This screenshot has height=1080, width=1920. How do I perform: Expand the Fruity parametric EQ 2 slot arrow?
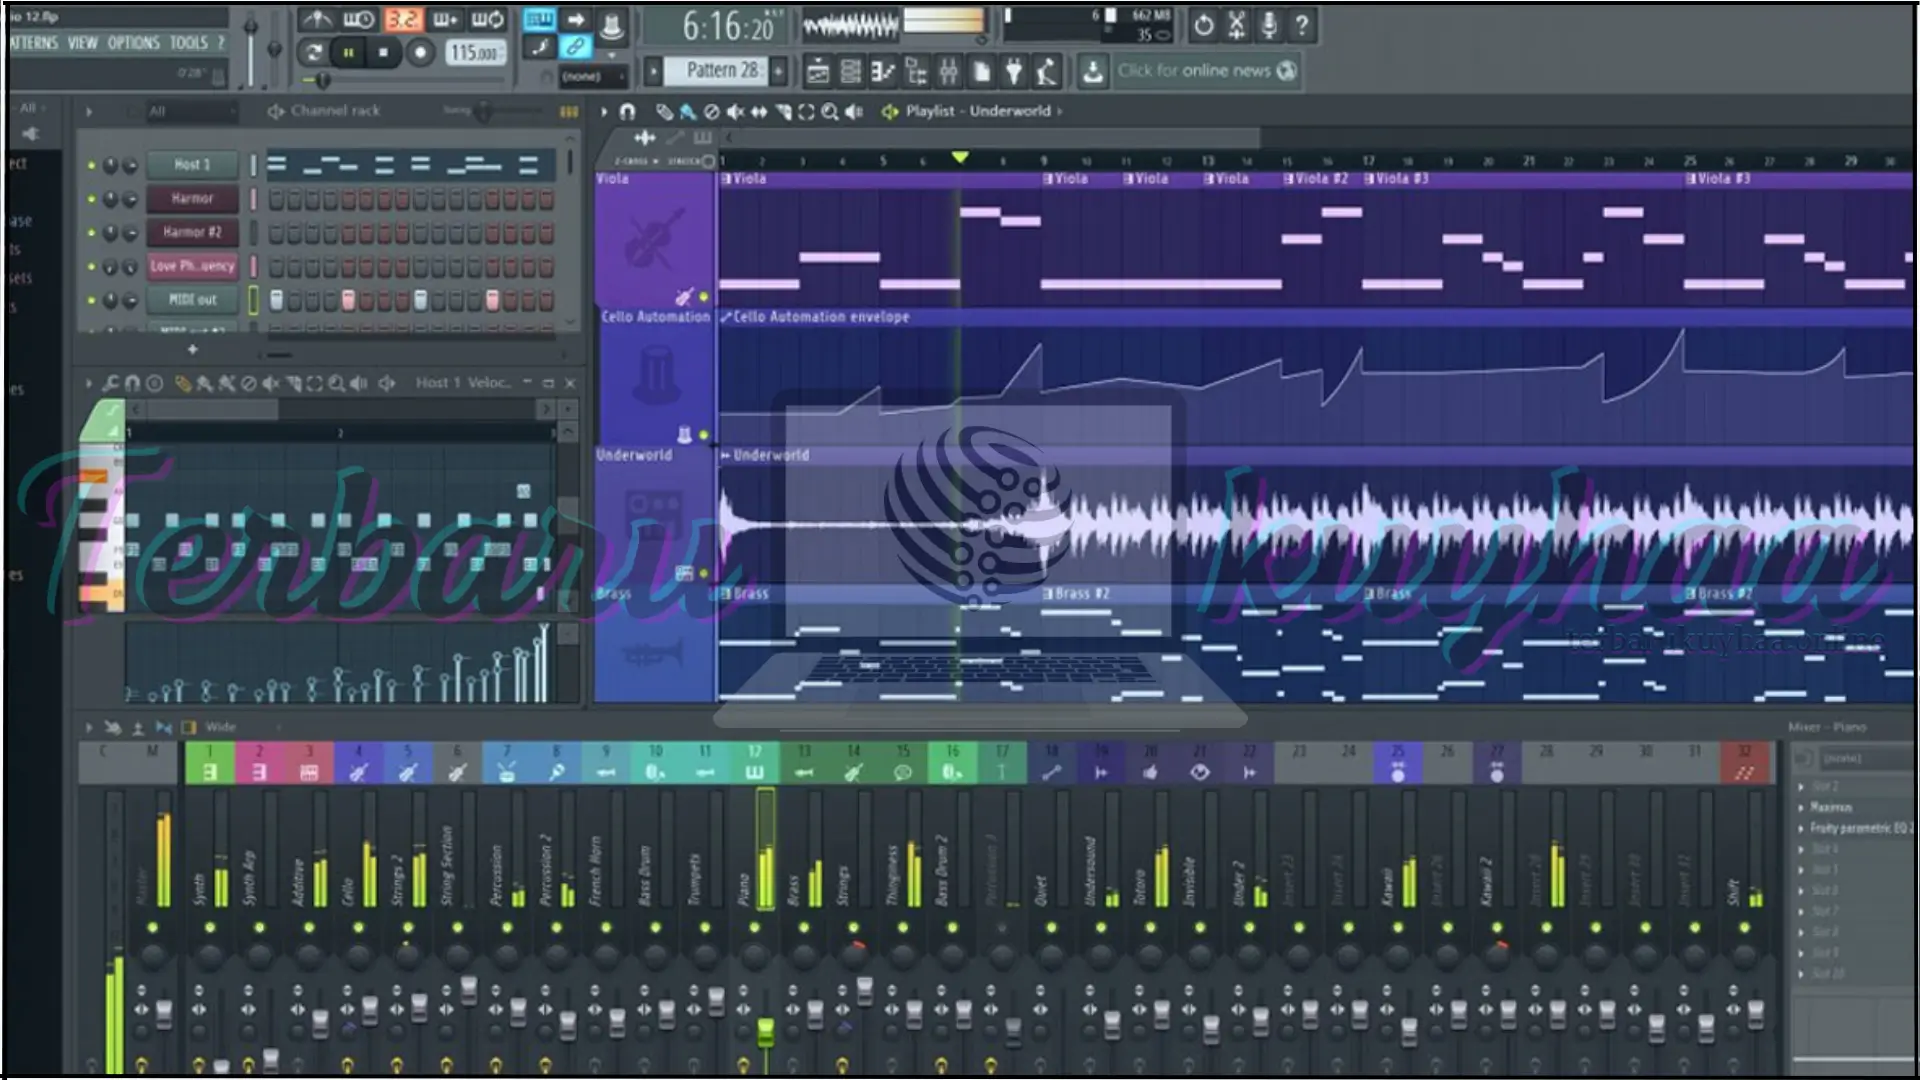[x=1802, y=828]
